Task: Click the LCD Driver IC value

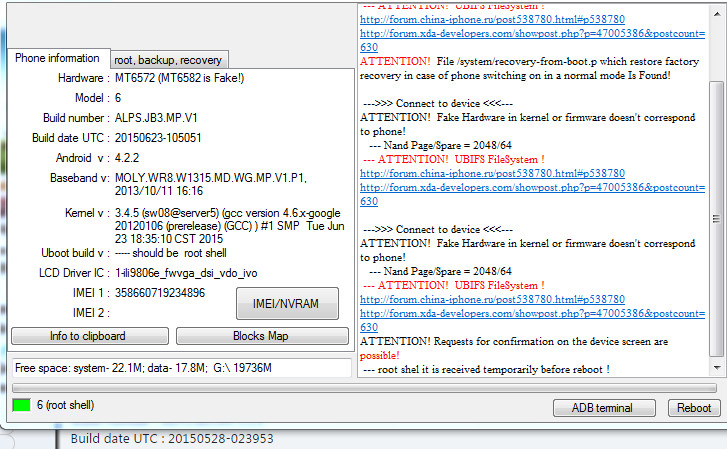Action: pos(186,272)
